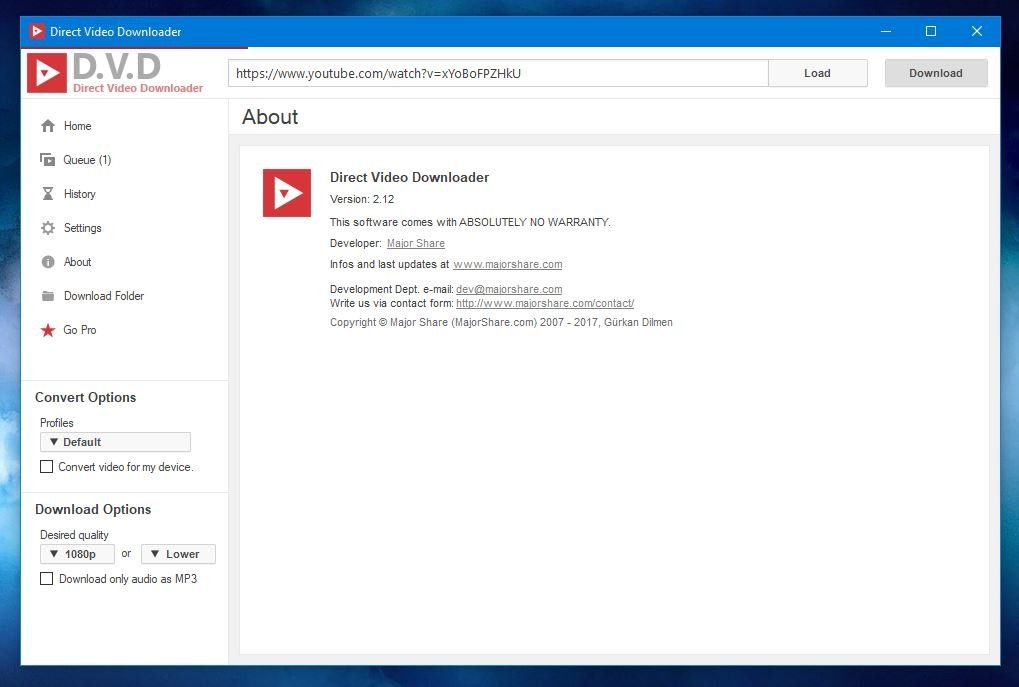Screen dimensions: 1019x687
Task: Click the dev@majorshare.com email link
Action: [509, 289]
